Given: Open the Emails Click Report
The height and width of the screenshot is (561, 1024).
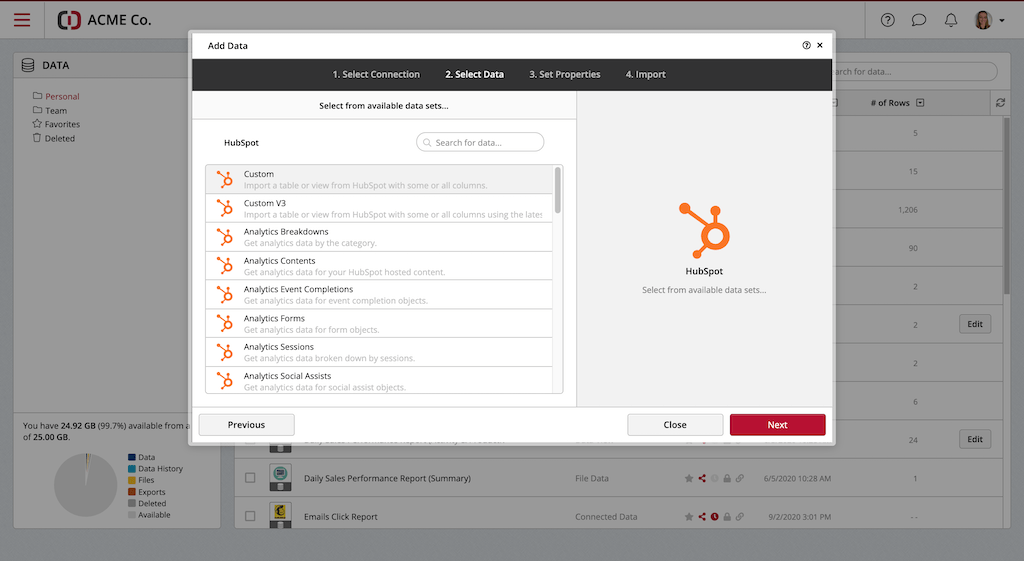Looking at the screenshot, I should (340, 517).
